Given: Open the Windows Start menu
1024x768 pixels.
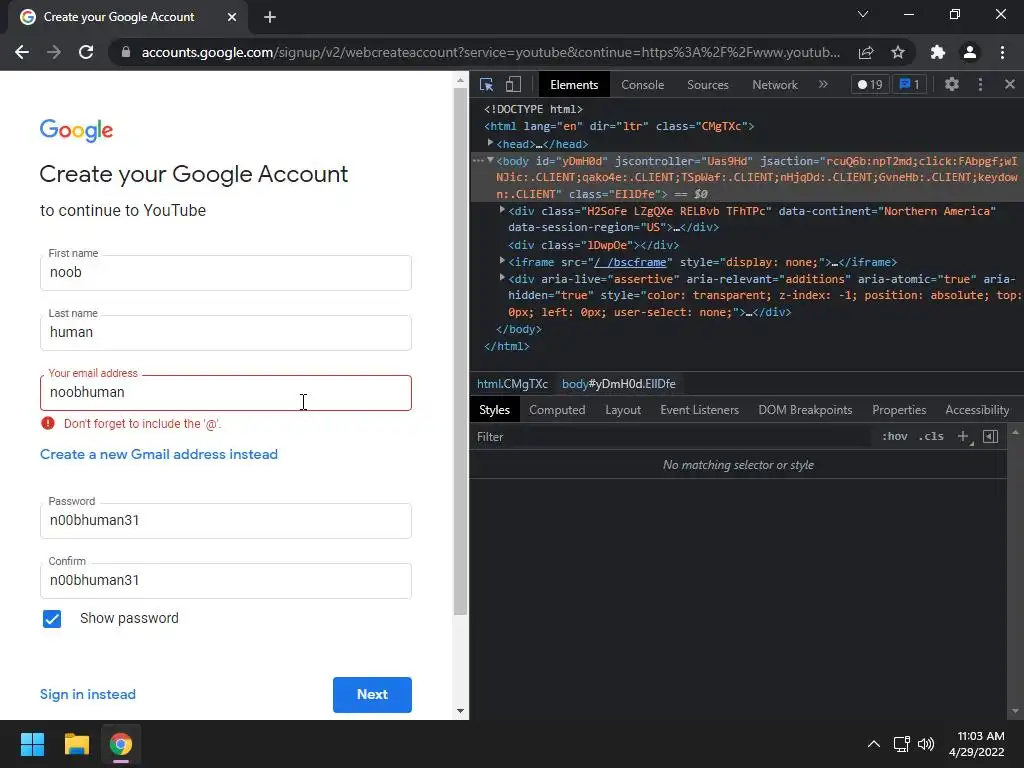Looking at the screenshot, I should (x=32, y=744).
